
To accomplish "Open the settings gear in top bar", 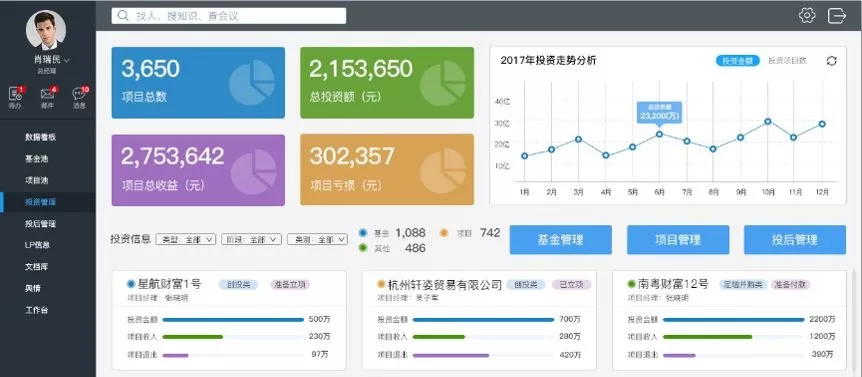I will coord(807,15).
